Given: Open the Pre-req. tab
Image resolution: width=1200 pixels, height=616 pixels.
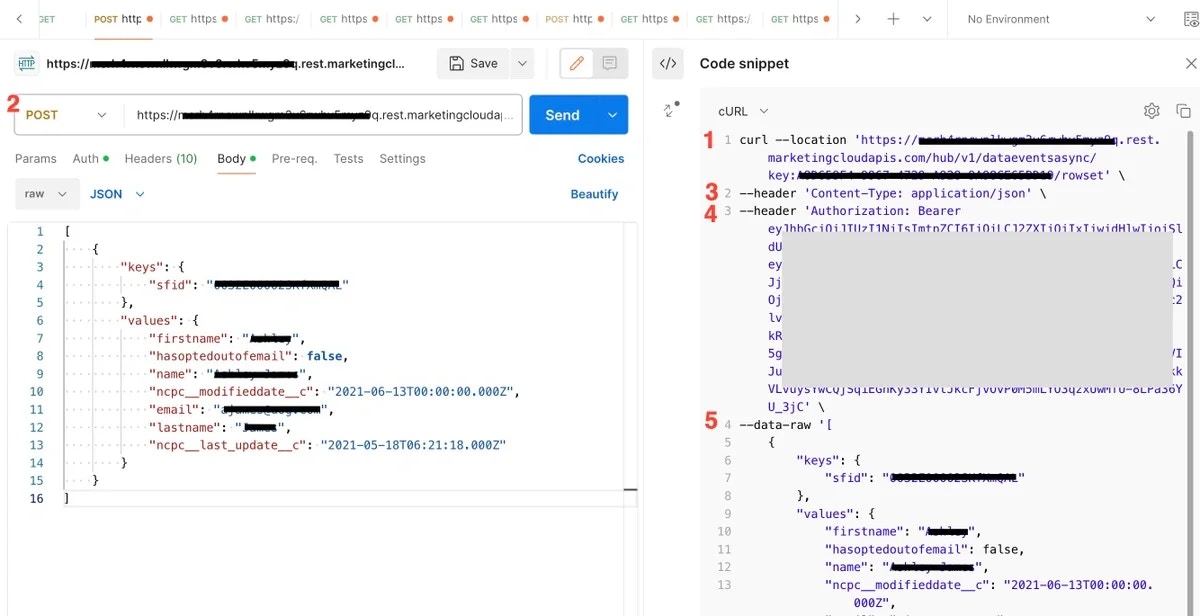Looking at the screenshot, I should tap(294, 158).
